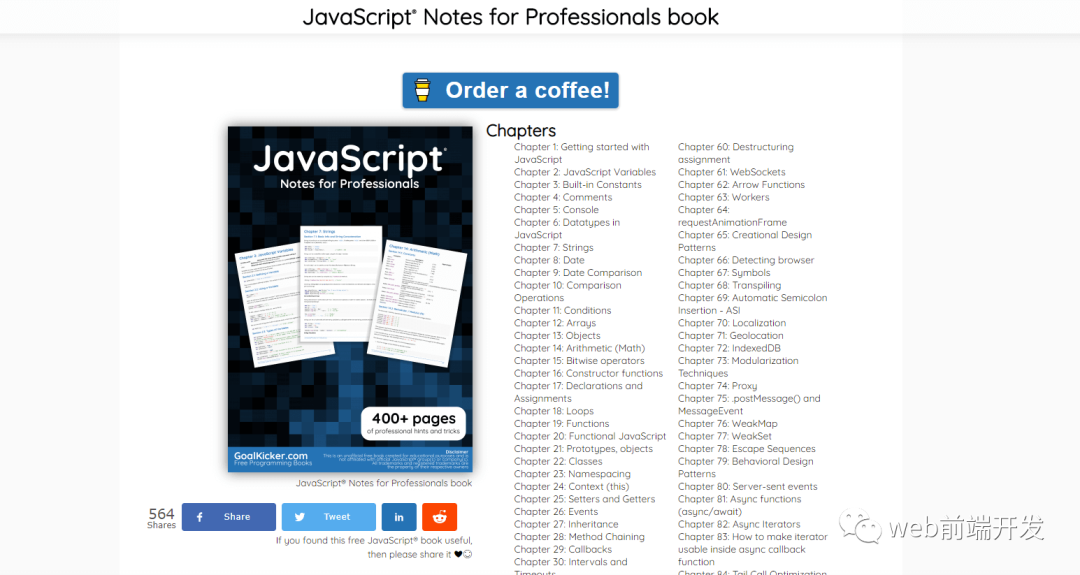Image resolution: width=1080 pixels, height=575 pixels.
Task: Select Chapter 82: Async Iterators
Action: pyautogui.click(x=739, y=524)
